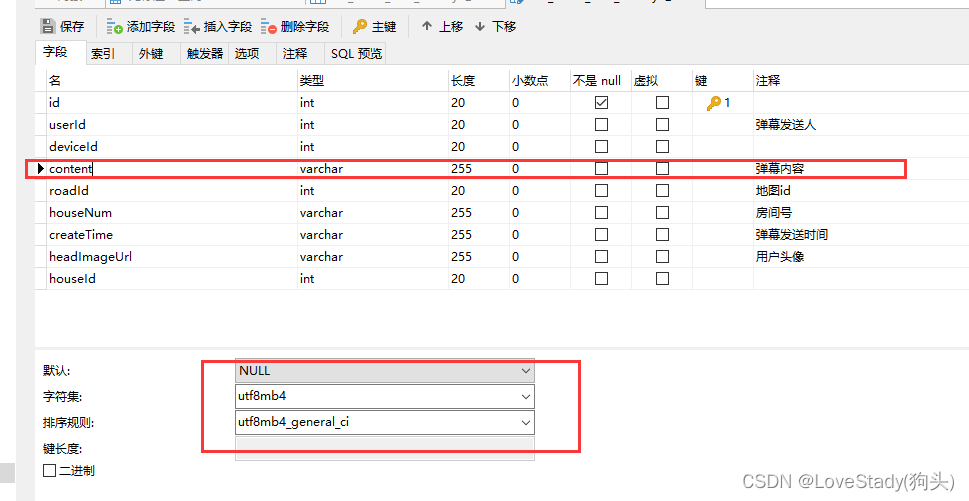Screen dimensions: 969x501
Task: Open the Collation utf8mb4_general_ci dropdown
Action: coord(526,423)
